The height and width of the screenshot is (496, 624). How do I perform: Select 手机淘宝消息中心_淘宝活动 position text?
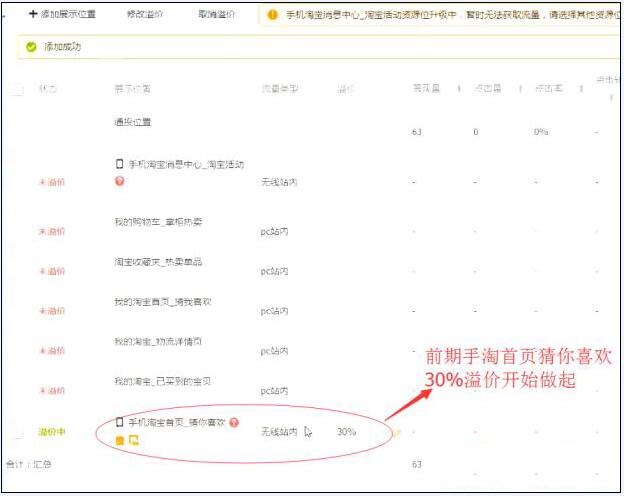[186, 164]
